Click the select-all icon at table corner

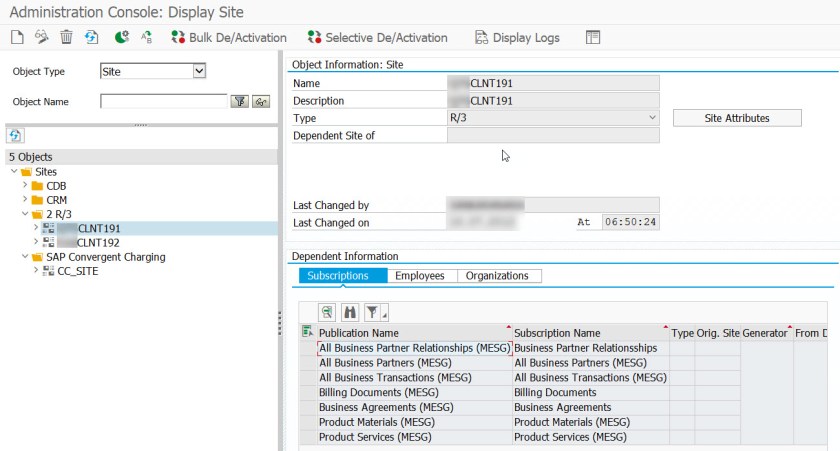[x=308, y=332]
